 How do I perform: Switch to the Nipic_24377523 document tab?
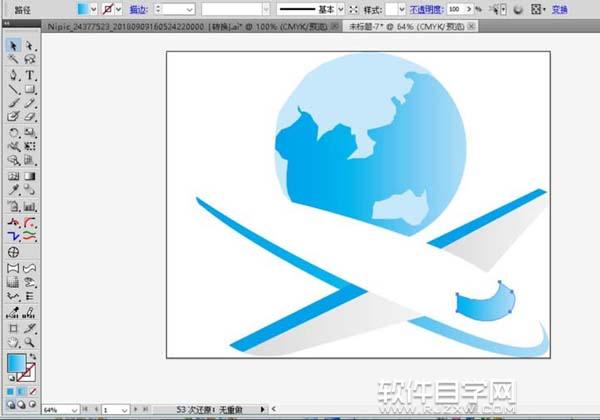pos(187,27)
